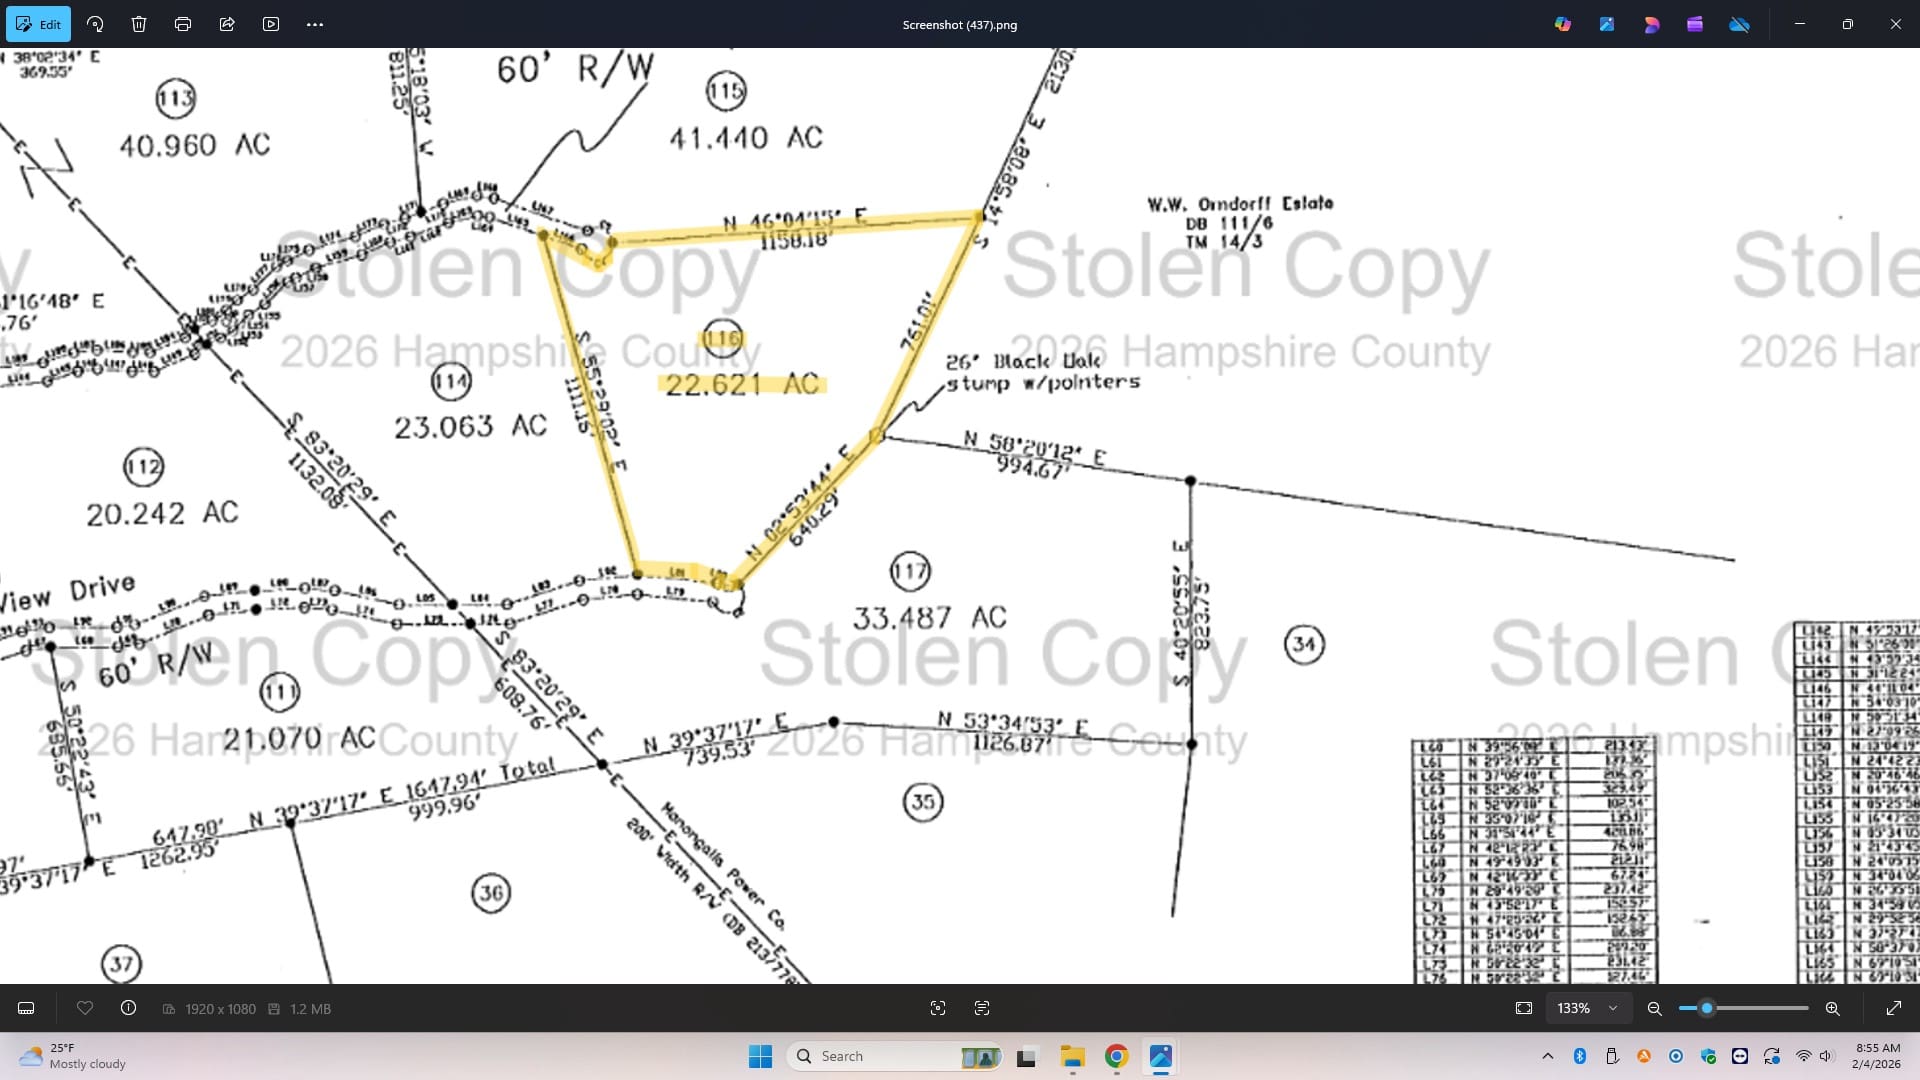Click the Edit image button
1920x1080 pixels.
coord(38,24)
